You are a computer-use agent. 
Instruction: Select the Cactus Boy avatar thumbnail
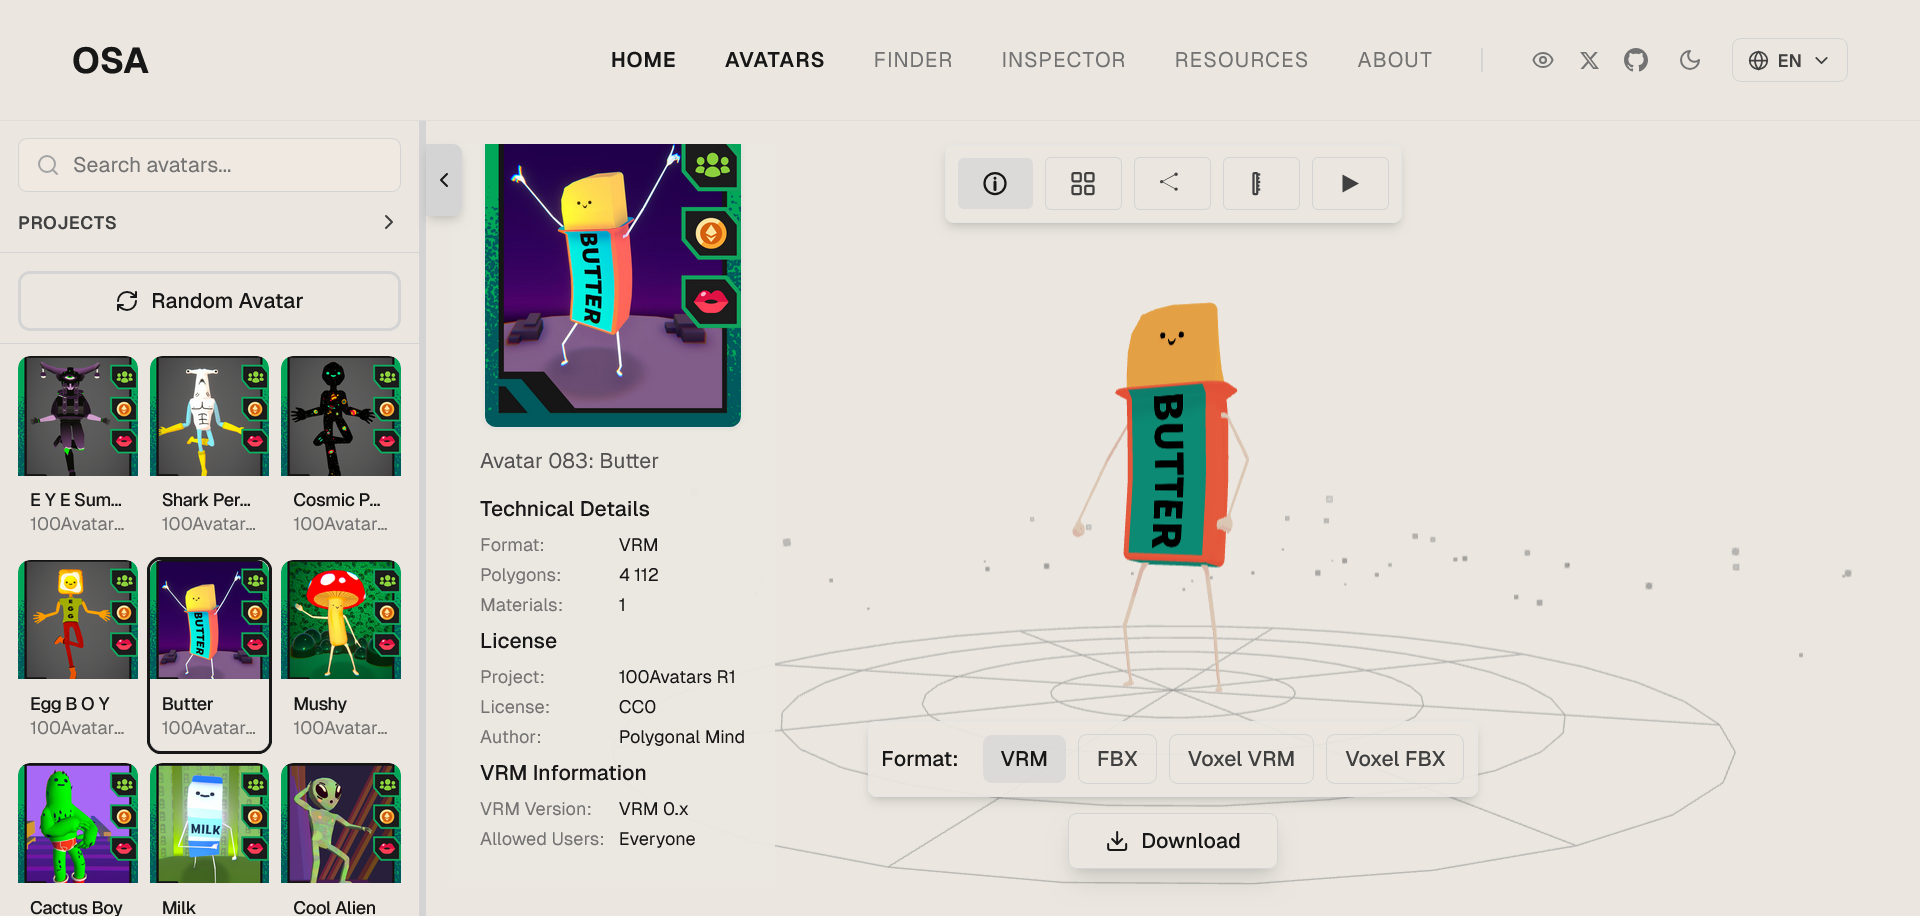[x=78, y=824]
